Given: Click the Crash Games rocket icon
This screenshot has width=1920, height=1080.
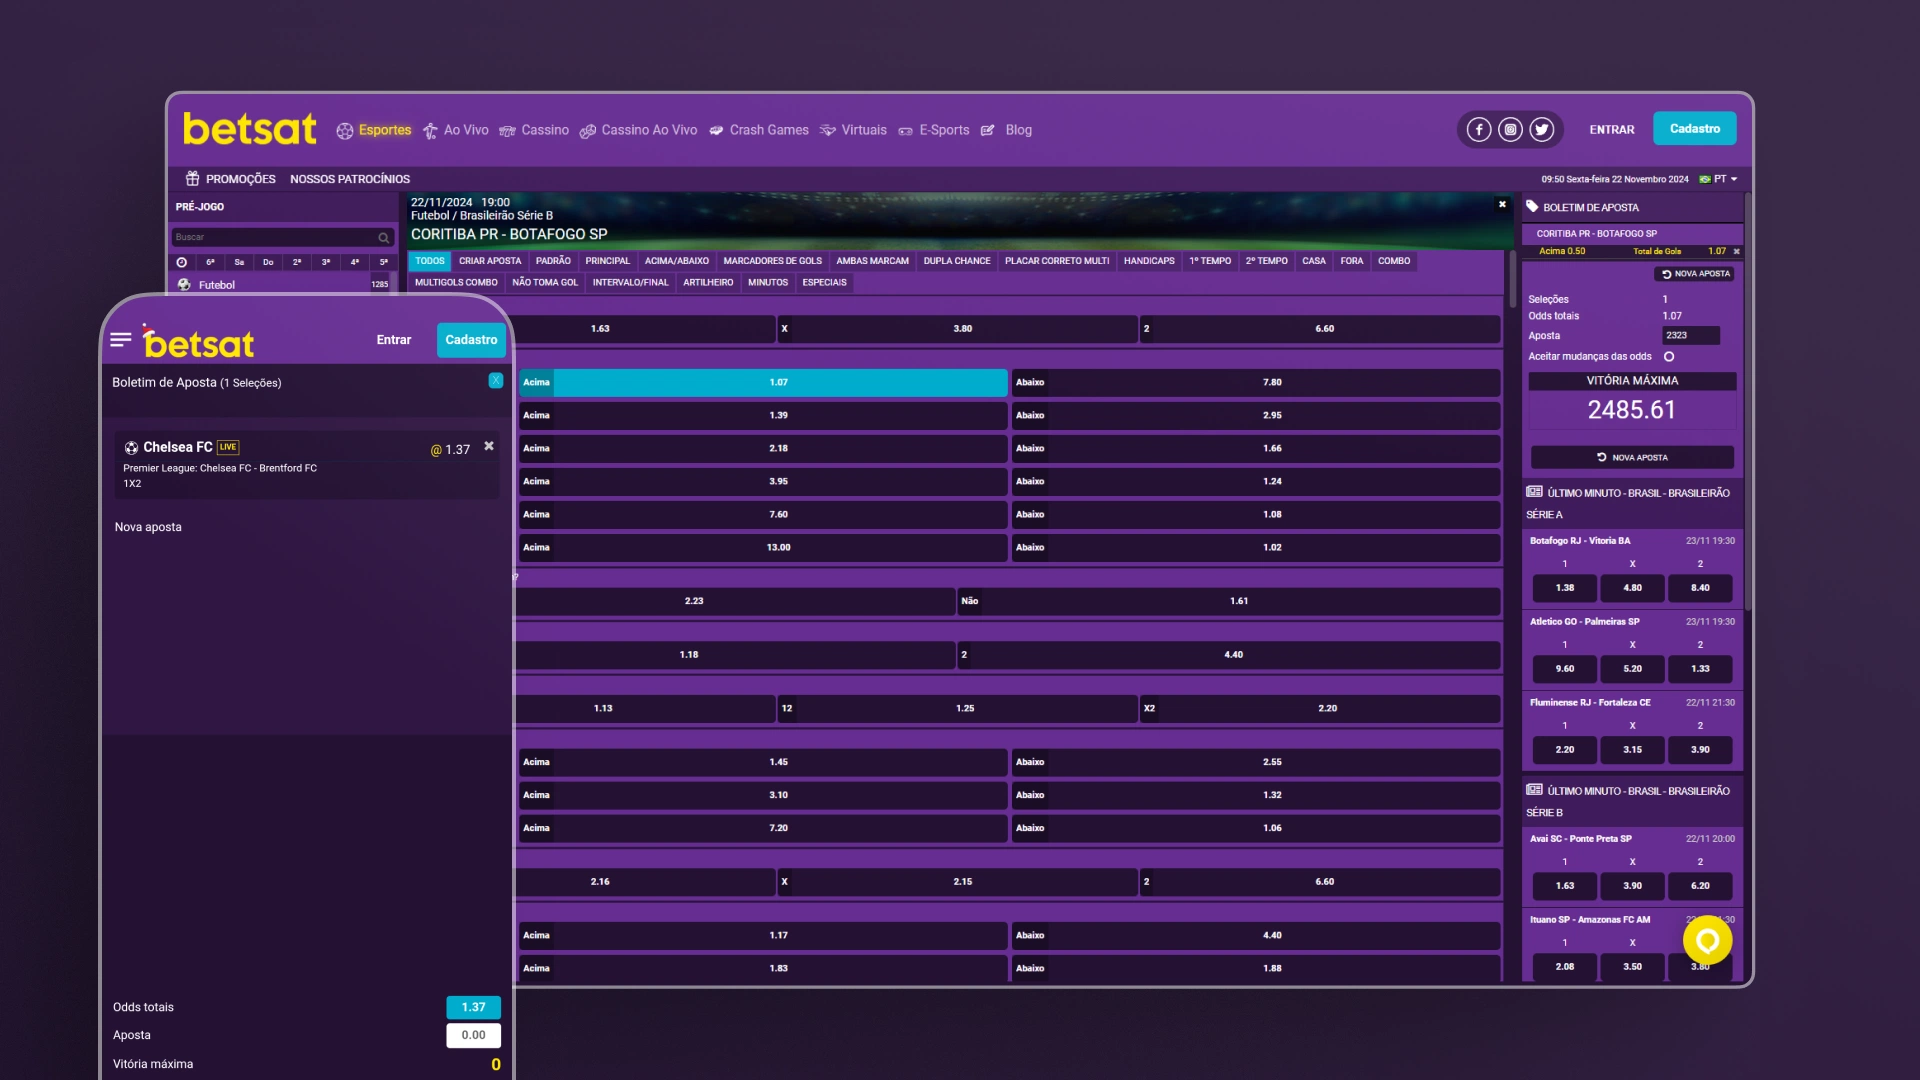Looking at the screenshot, I should point(716,131).
